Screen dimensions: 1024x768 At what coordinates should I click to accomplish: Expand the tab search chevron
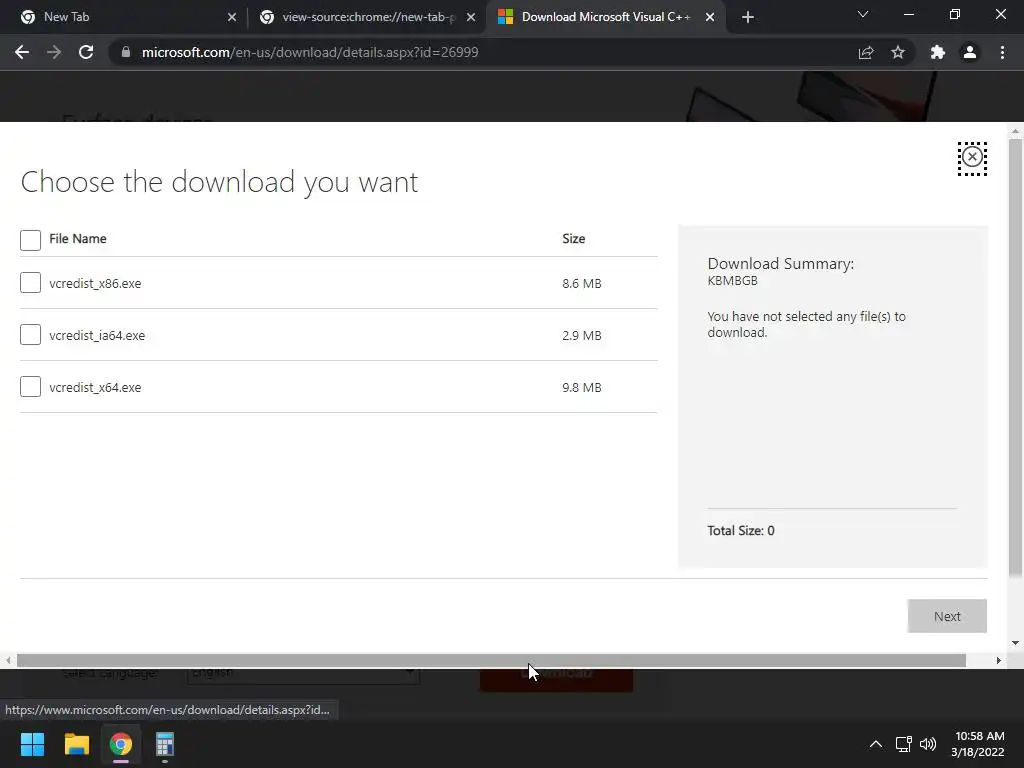coord(863,14)
